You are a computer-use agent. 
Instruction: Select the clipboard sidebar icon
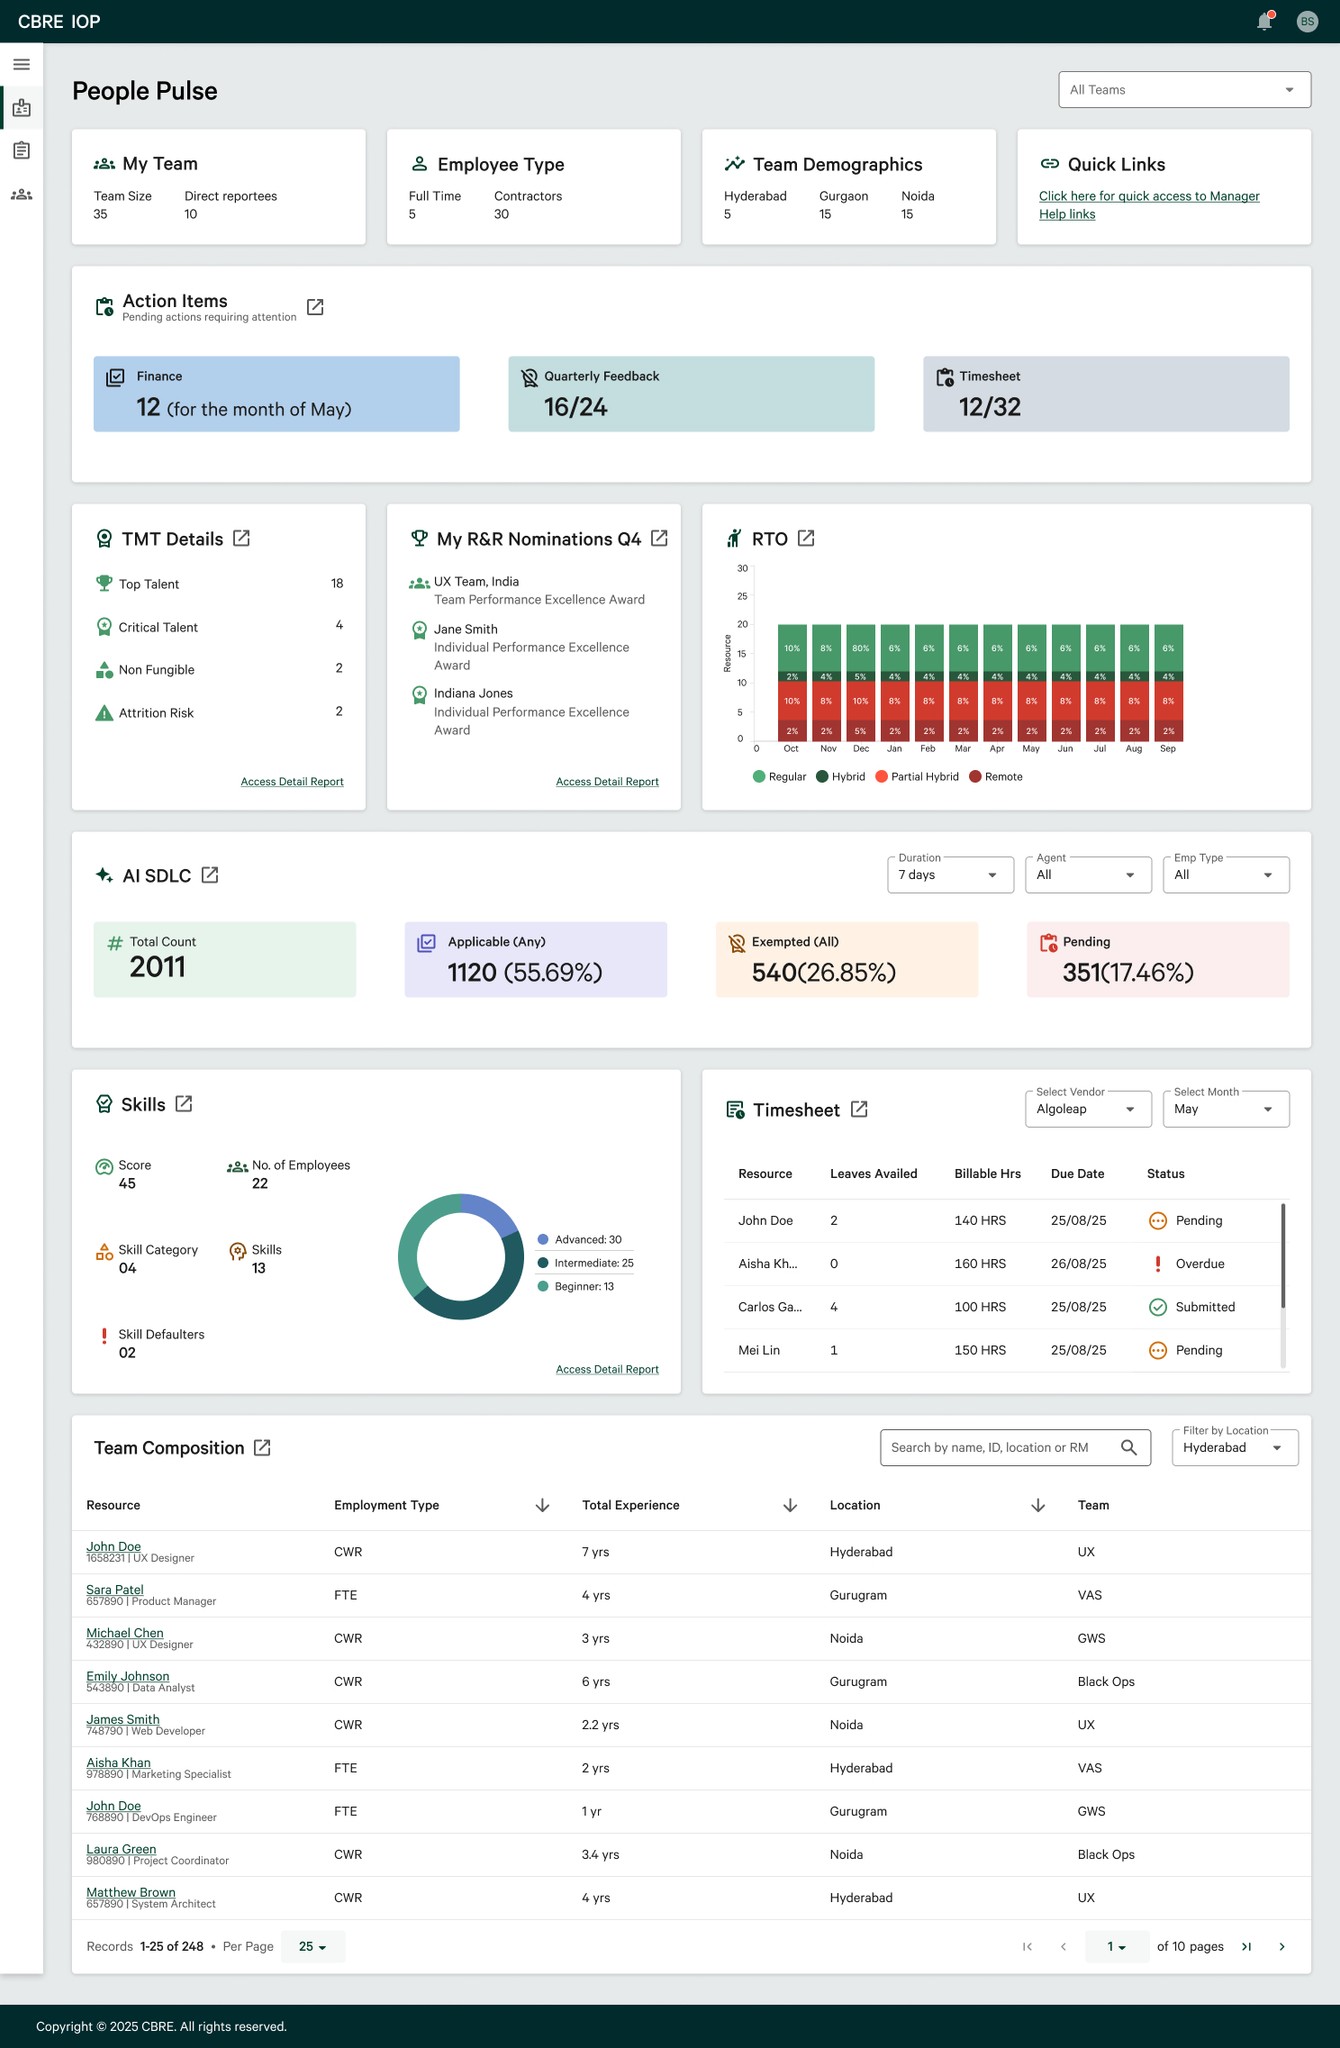point(21,150)
